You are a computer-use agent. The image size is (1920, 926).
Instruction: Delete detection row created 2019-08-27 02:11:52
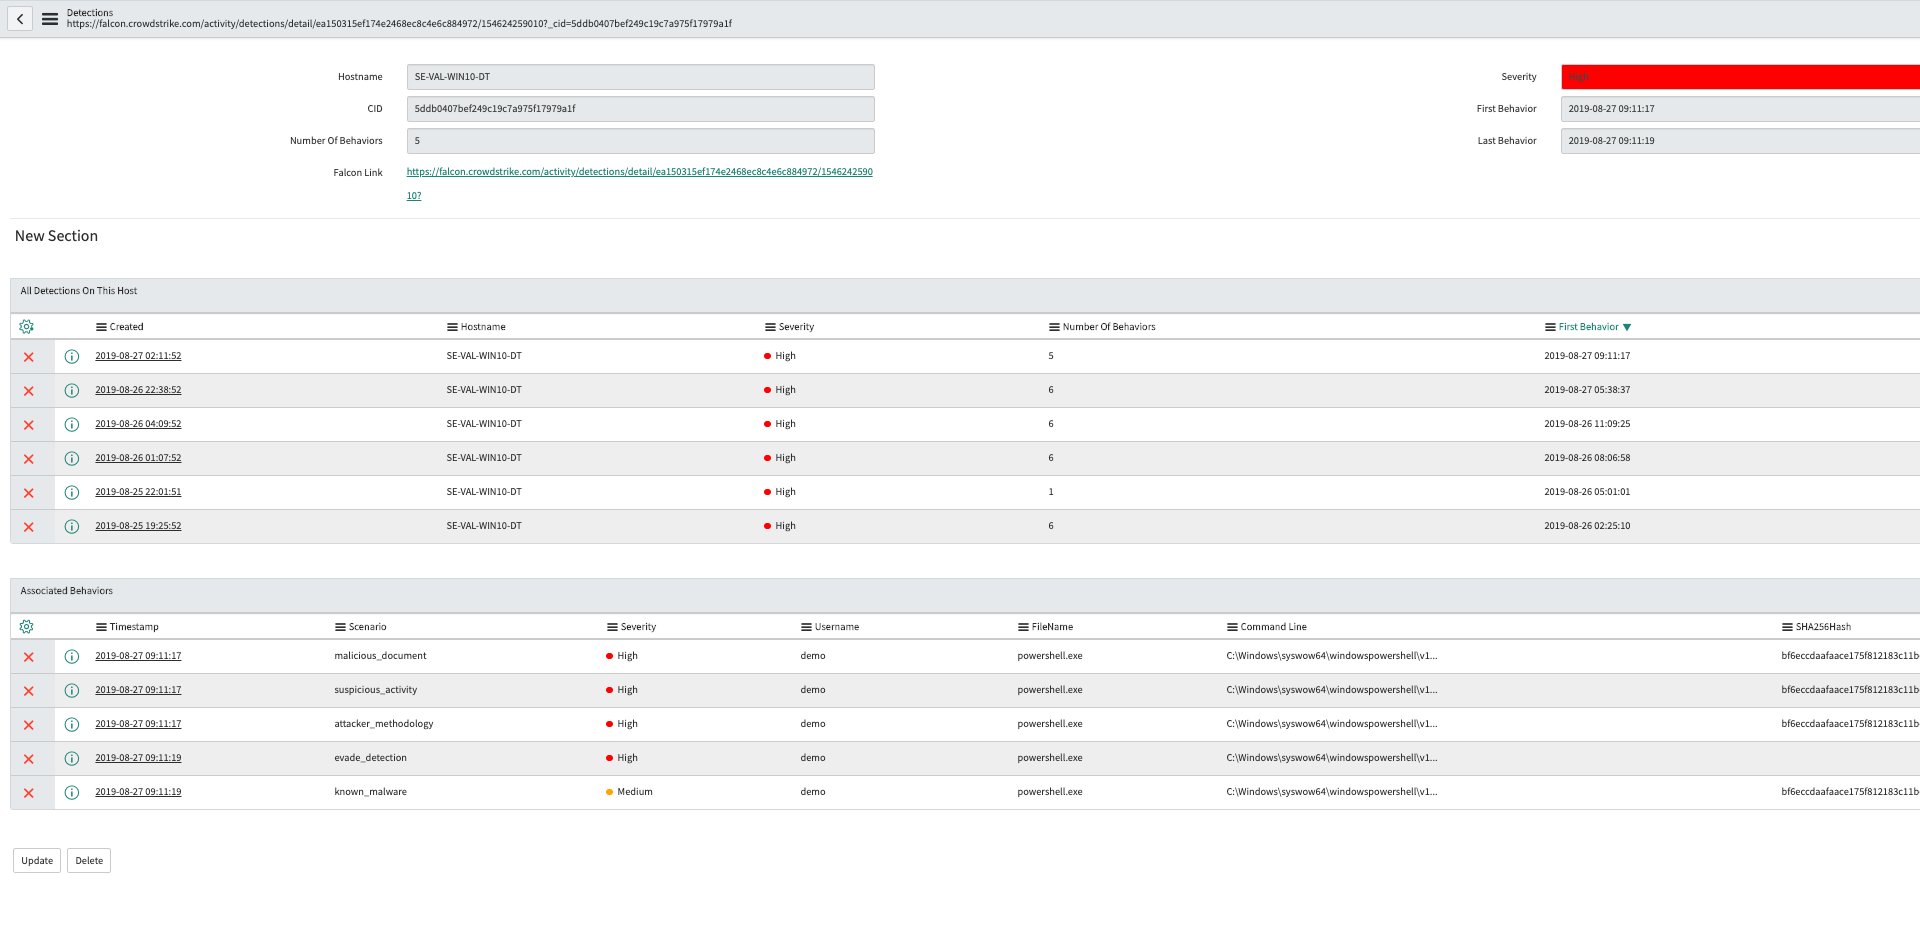pyautogui.click(x=29, y=357)
